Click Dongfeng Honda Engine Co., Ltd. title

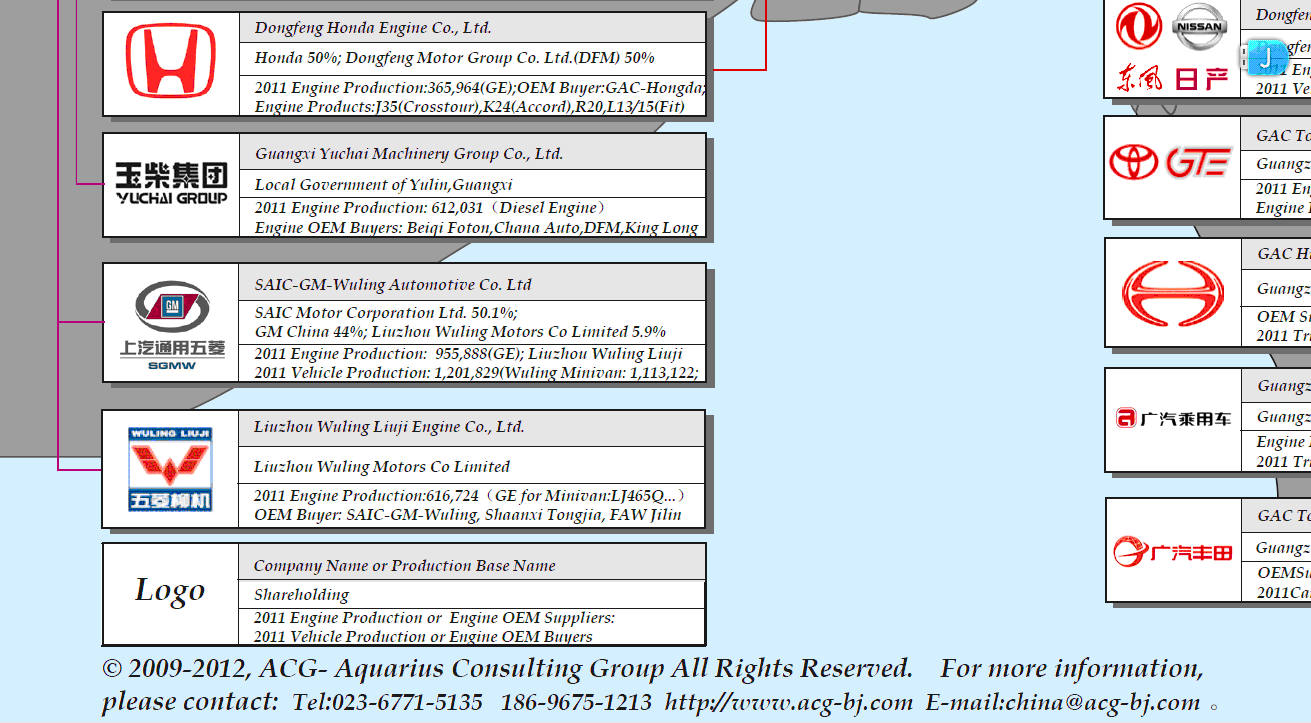click(373, 28)
